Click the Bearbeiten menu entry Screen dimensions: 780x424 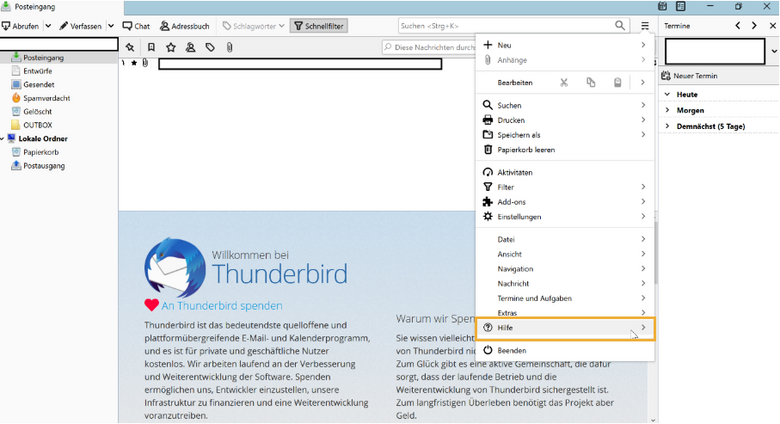(515, 83)
